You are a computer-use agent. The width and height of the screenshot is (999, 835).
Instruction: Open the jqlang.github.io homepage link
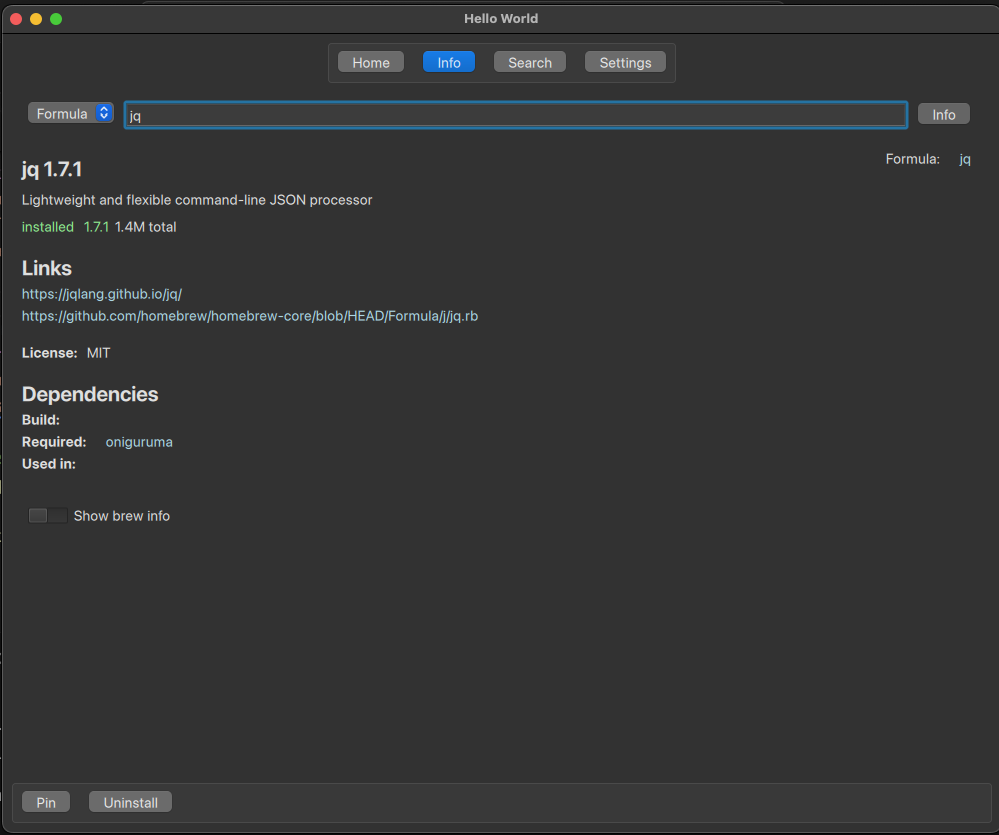click(x=102, y=294)
